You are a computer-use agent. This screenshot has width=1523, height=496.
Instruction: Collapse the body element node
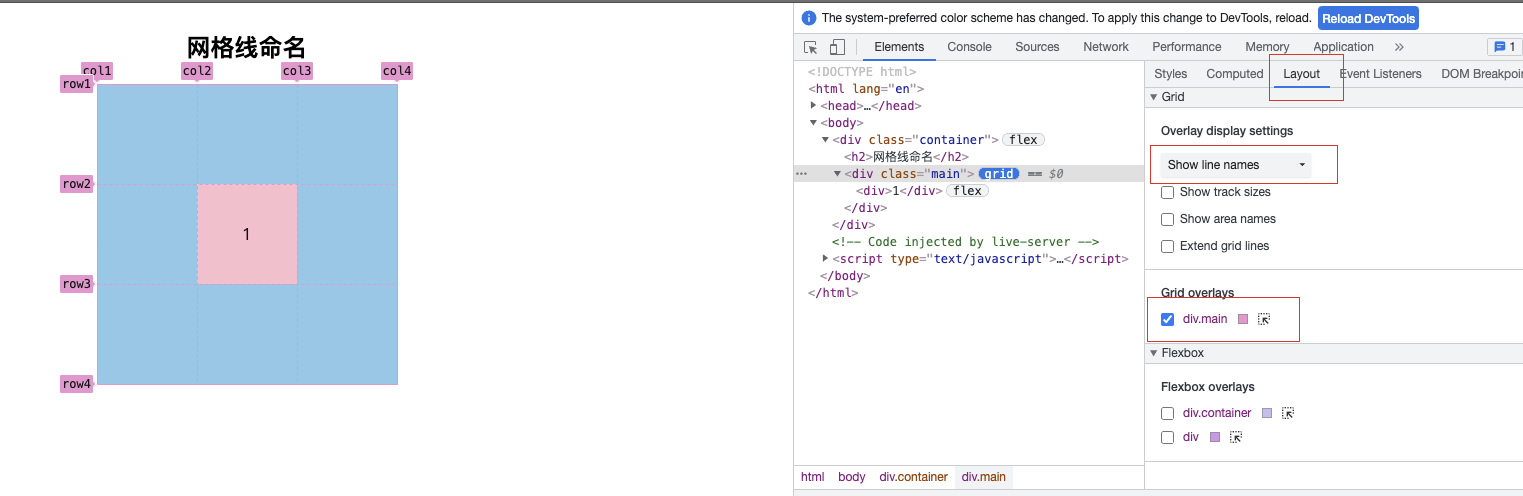tap(814, 122)
